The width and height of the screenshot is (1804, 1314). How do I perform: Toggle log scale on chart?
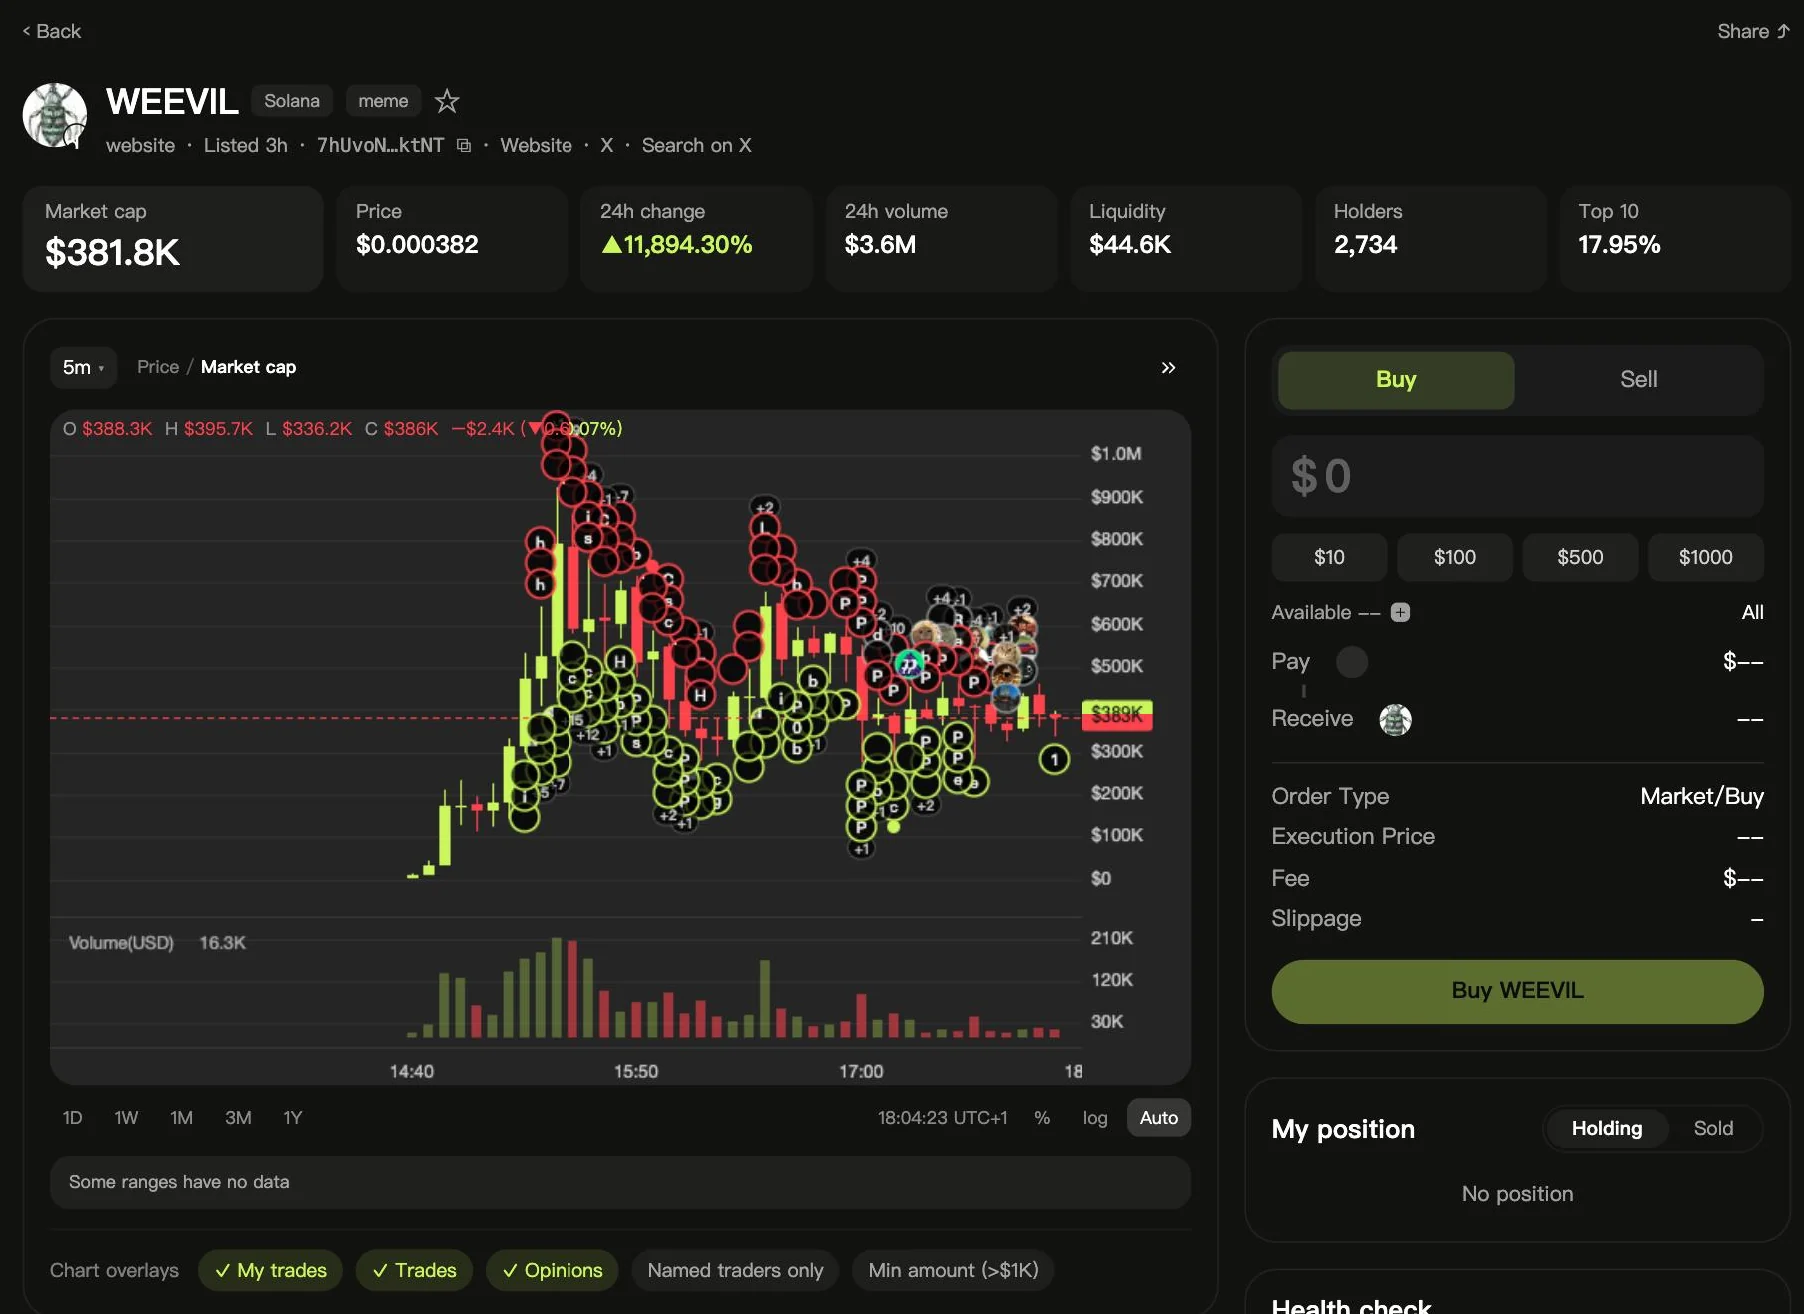[1095, 1118]
